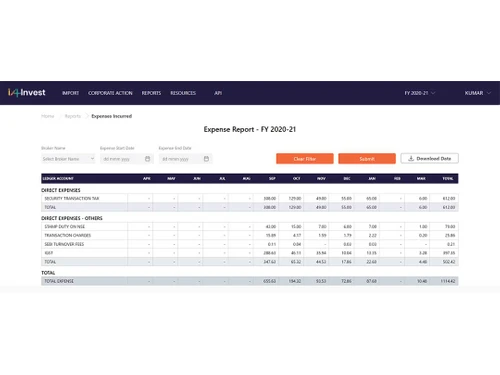Click Total Expense Oct value 194.32
Viewport: 500px width, 375px height.
coord(295,281)
